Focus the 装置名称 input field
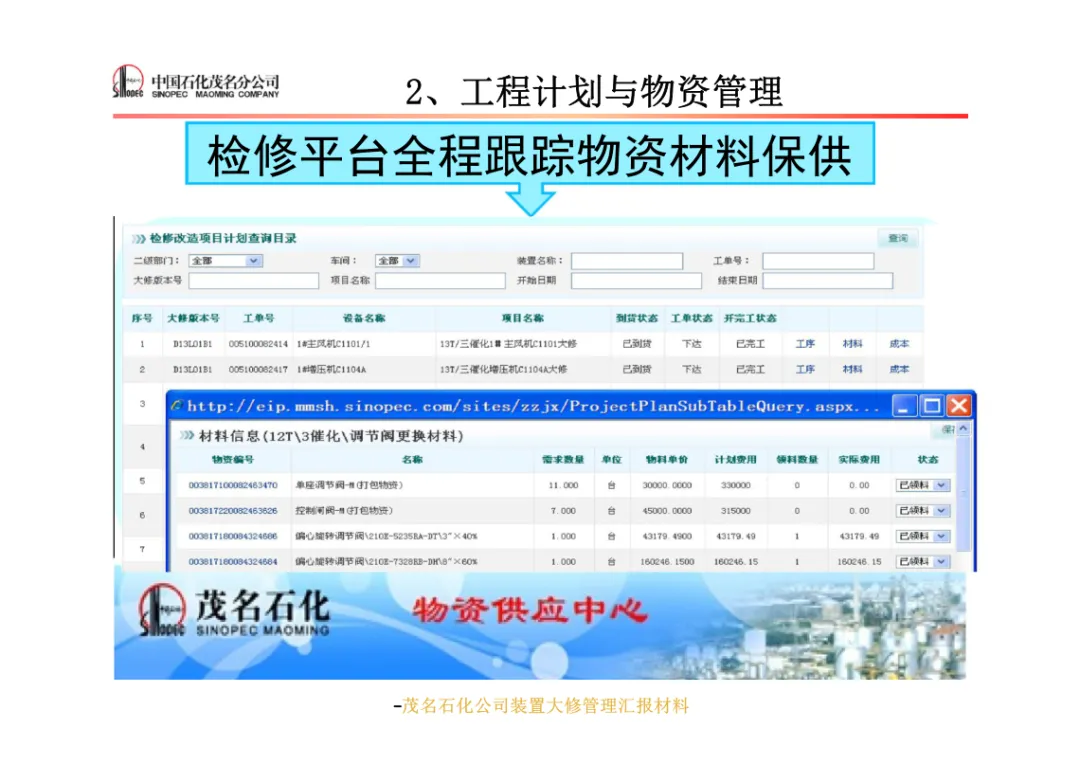The height and width of the screenshot is (765, 1080). click(627, 261)
